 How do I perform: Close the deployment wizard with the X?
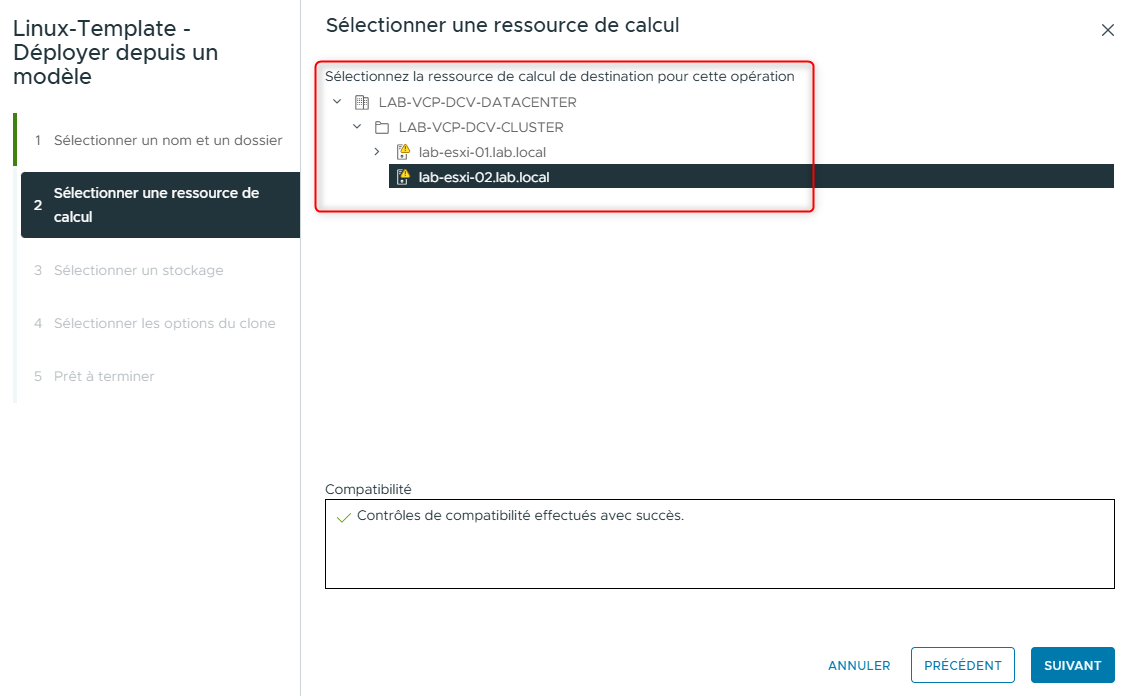(1108, 30)
